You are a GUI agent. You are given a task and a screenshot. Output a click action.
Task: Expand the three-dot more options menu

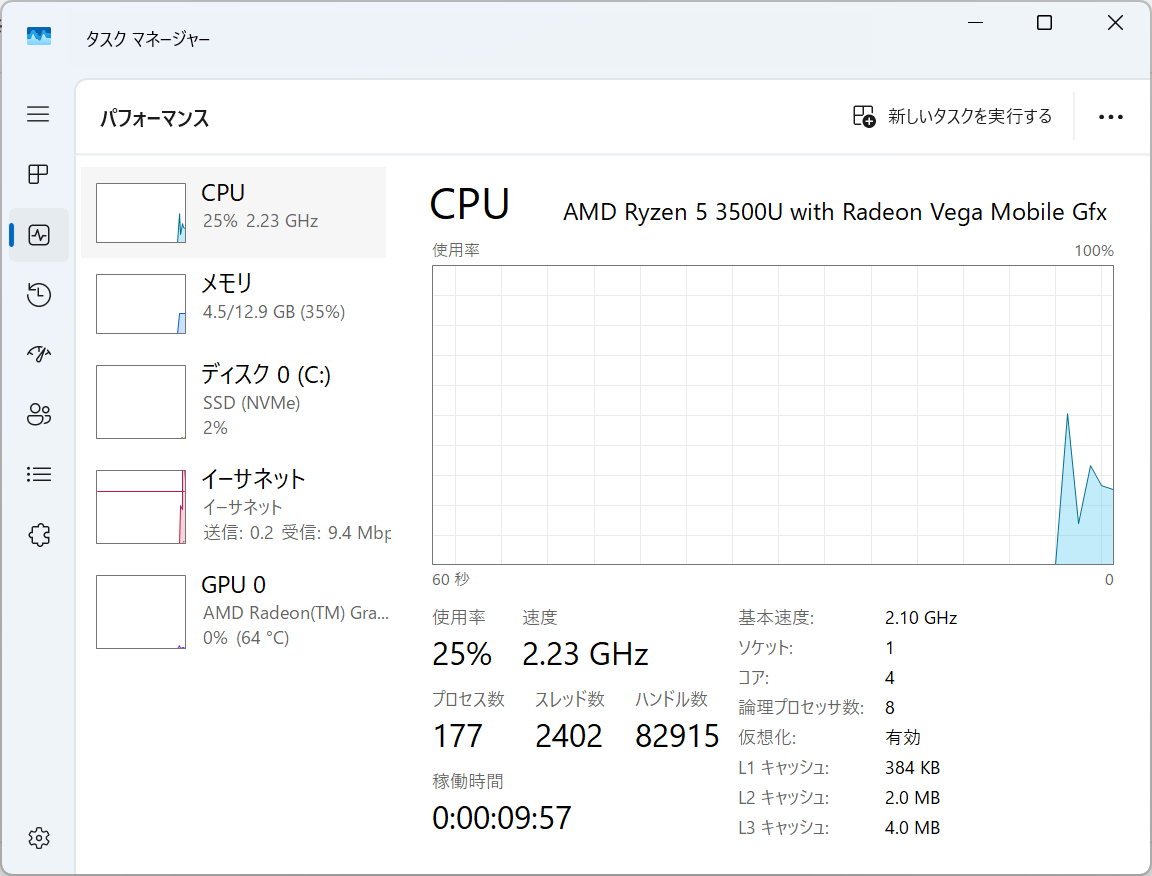(x=1110, y=117)
